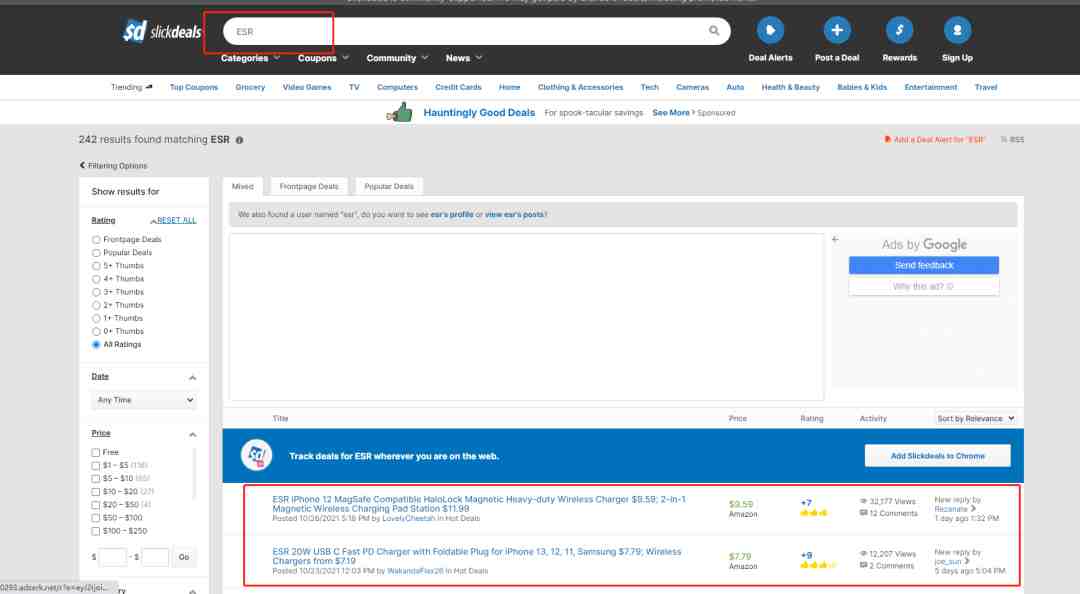Switch to the Popular Deals tab
1080x594 pixels.
pyautogui.click(x=389, y=186)
